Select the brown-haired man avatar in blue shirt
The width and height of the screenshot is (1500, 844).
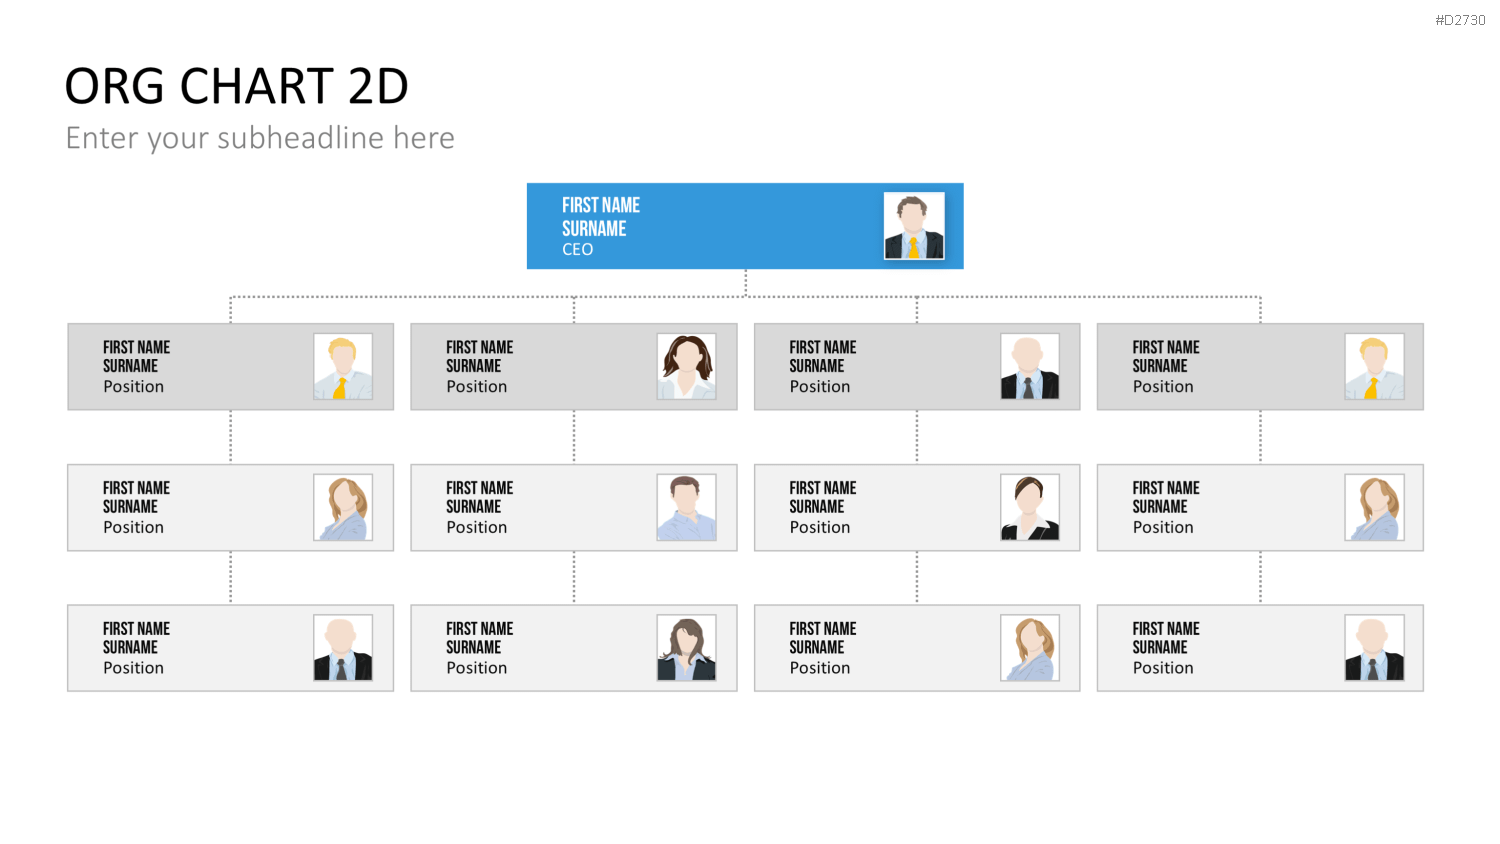pyautogui.click(x=686, y=508)
